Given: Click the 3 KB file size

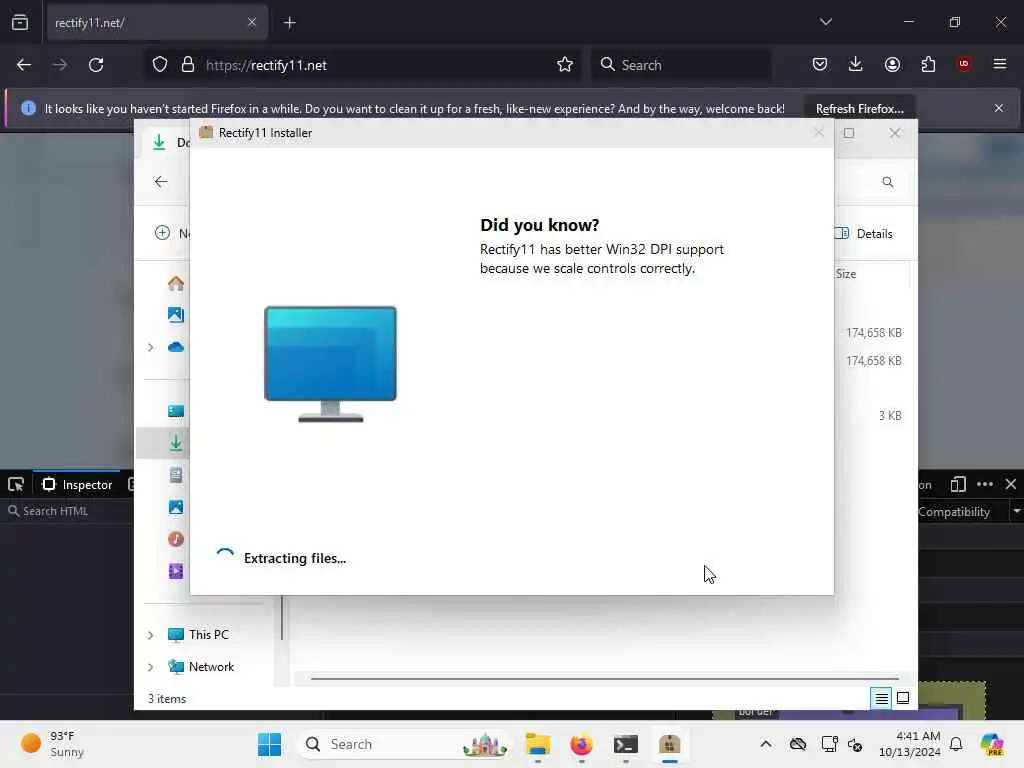Looking at the screenshot, I should [x=889, y=415].
